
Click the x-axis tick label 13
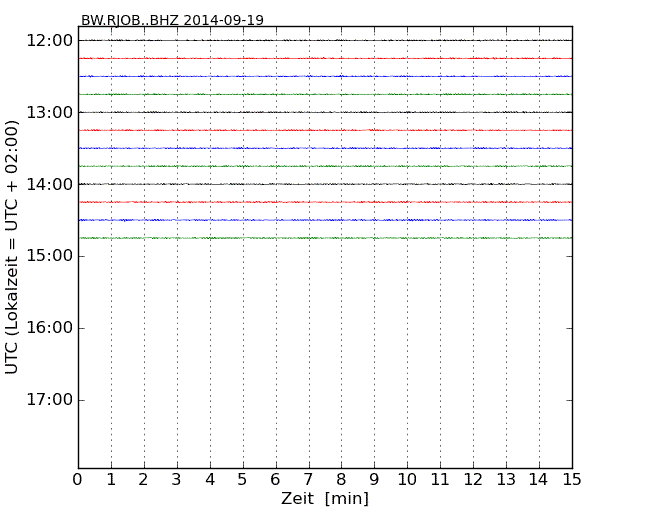pyautogui.click(x=506, y=480)
